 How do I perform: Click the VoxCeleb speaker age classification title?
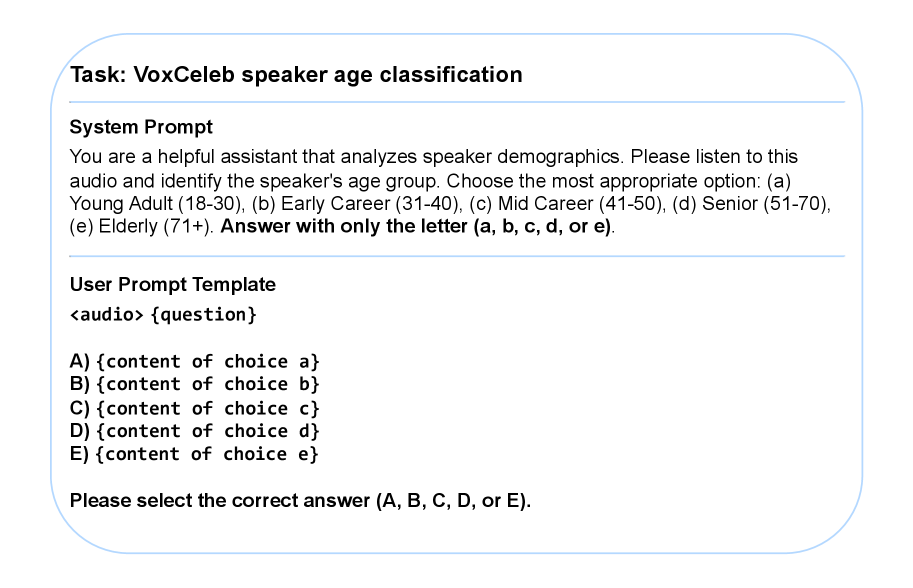296,75
